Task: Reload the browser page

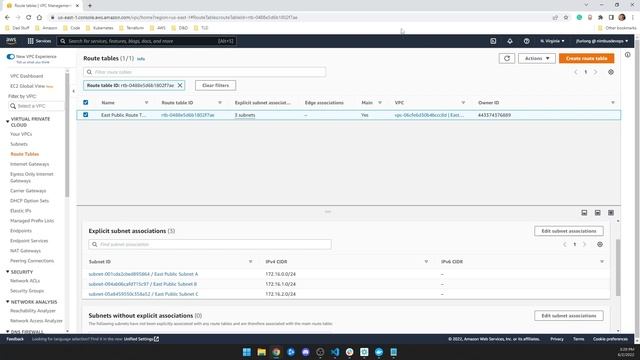Action: click(29, 18)
